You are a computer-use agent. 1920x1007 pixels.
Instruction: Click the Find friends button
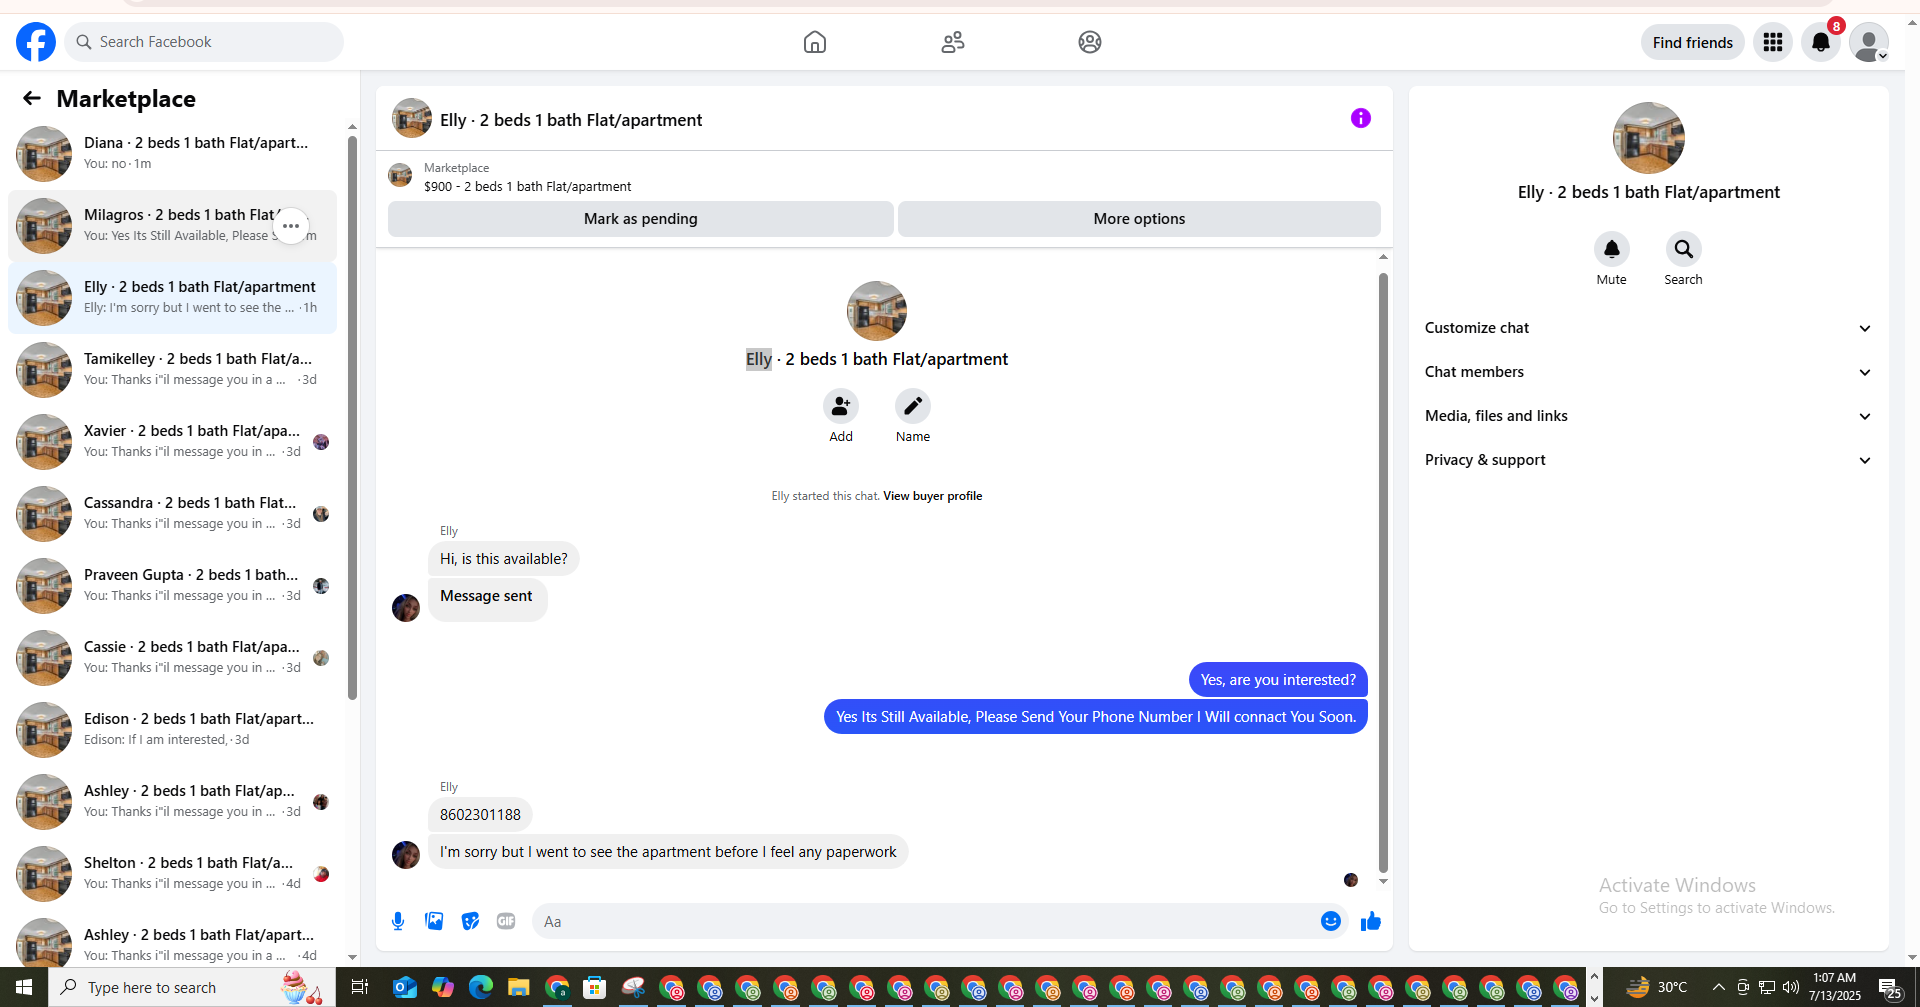coord(1693,42)
